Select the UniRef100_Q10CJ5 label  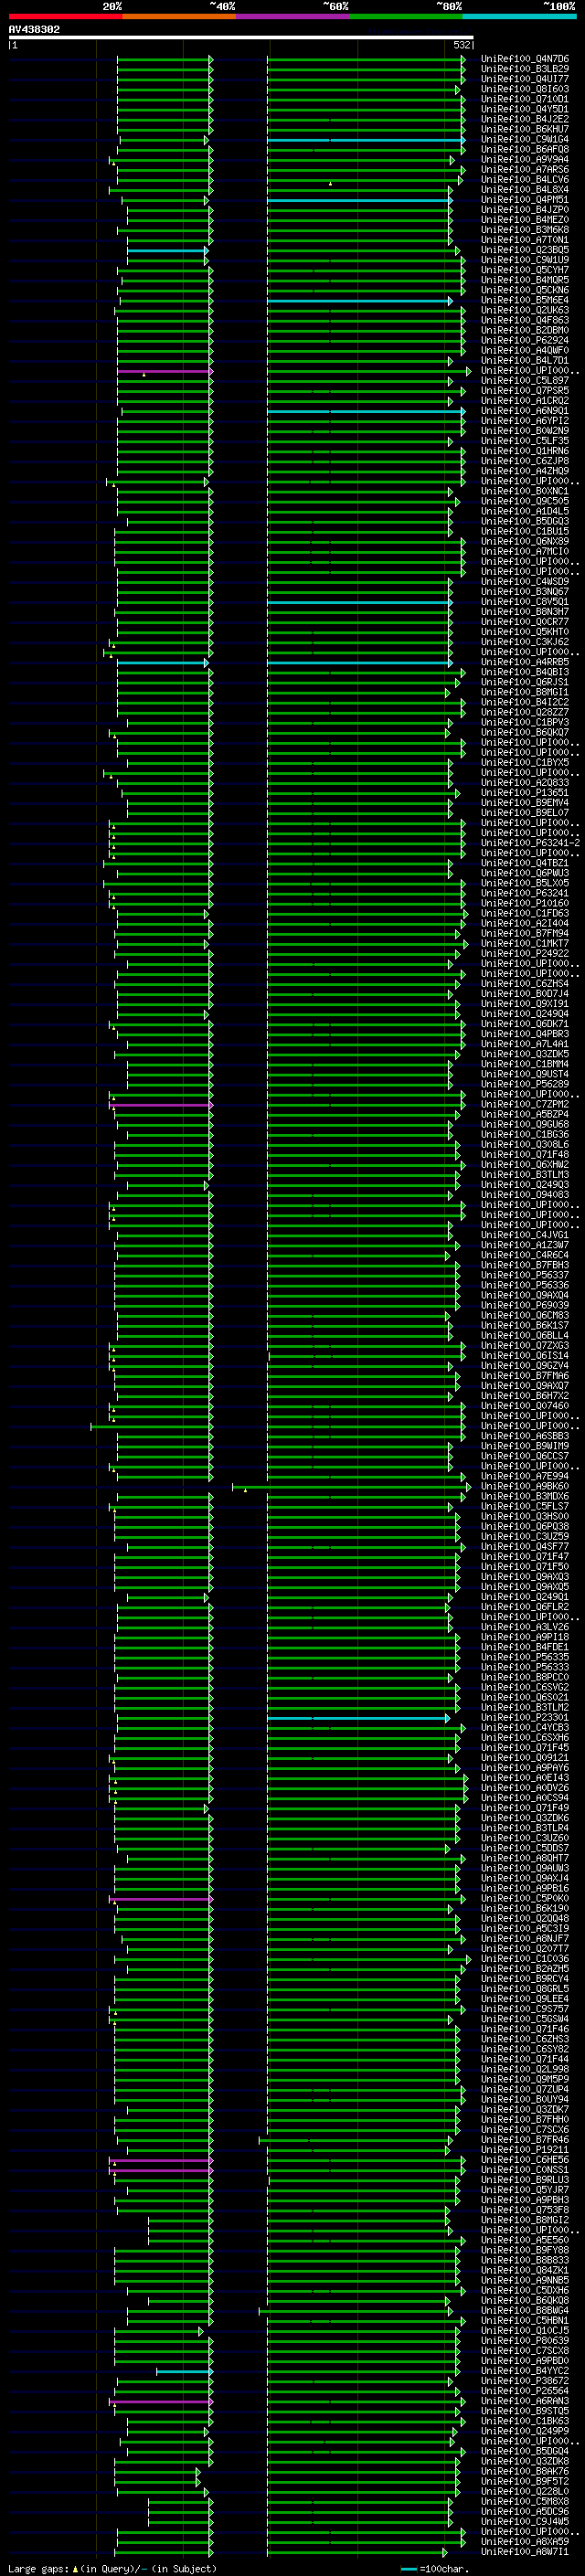[525, 2330]
